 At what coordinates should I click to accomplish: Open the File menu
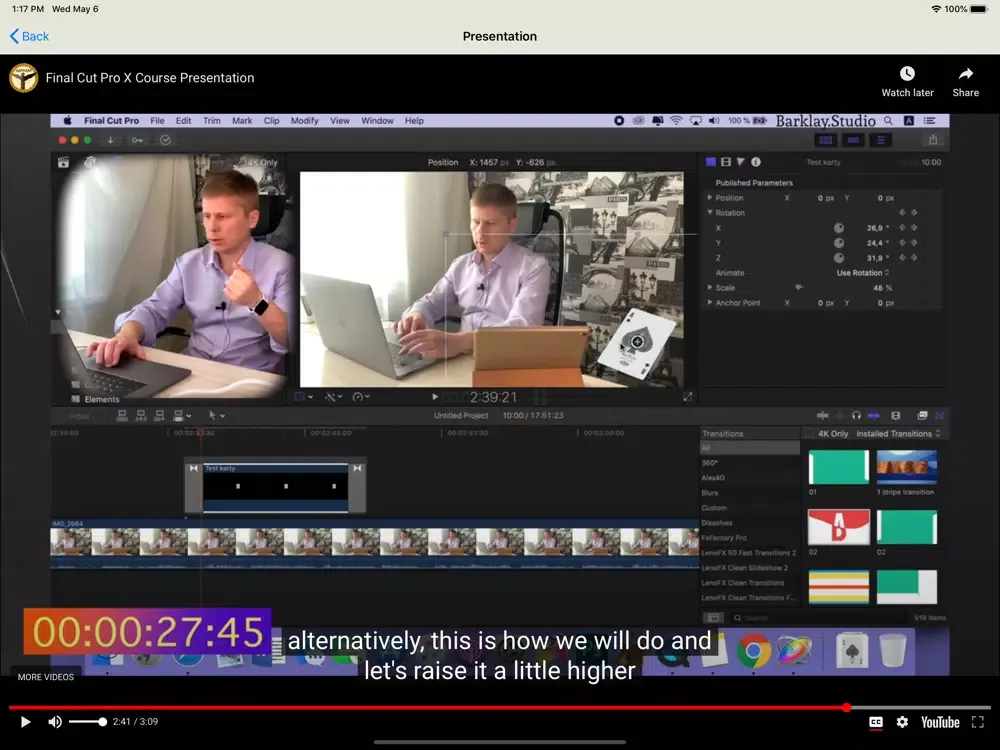click(158, 121)
